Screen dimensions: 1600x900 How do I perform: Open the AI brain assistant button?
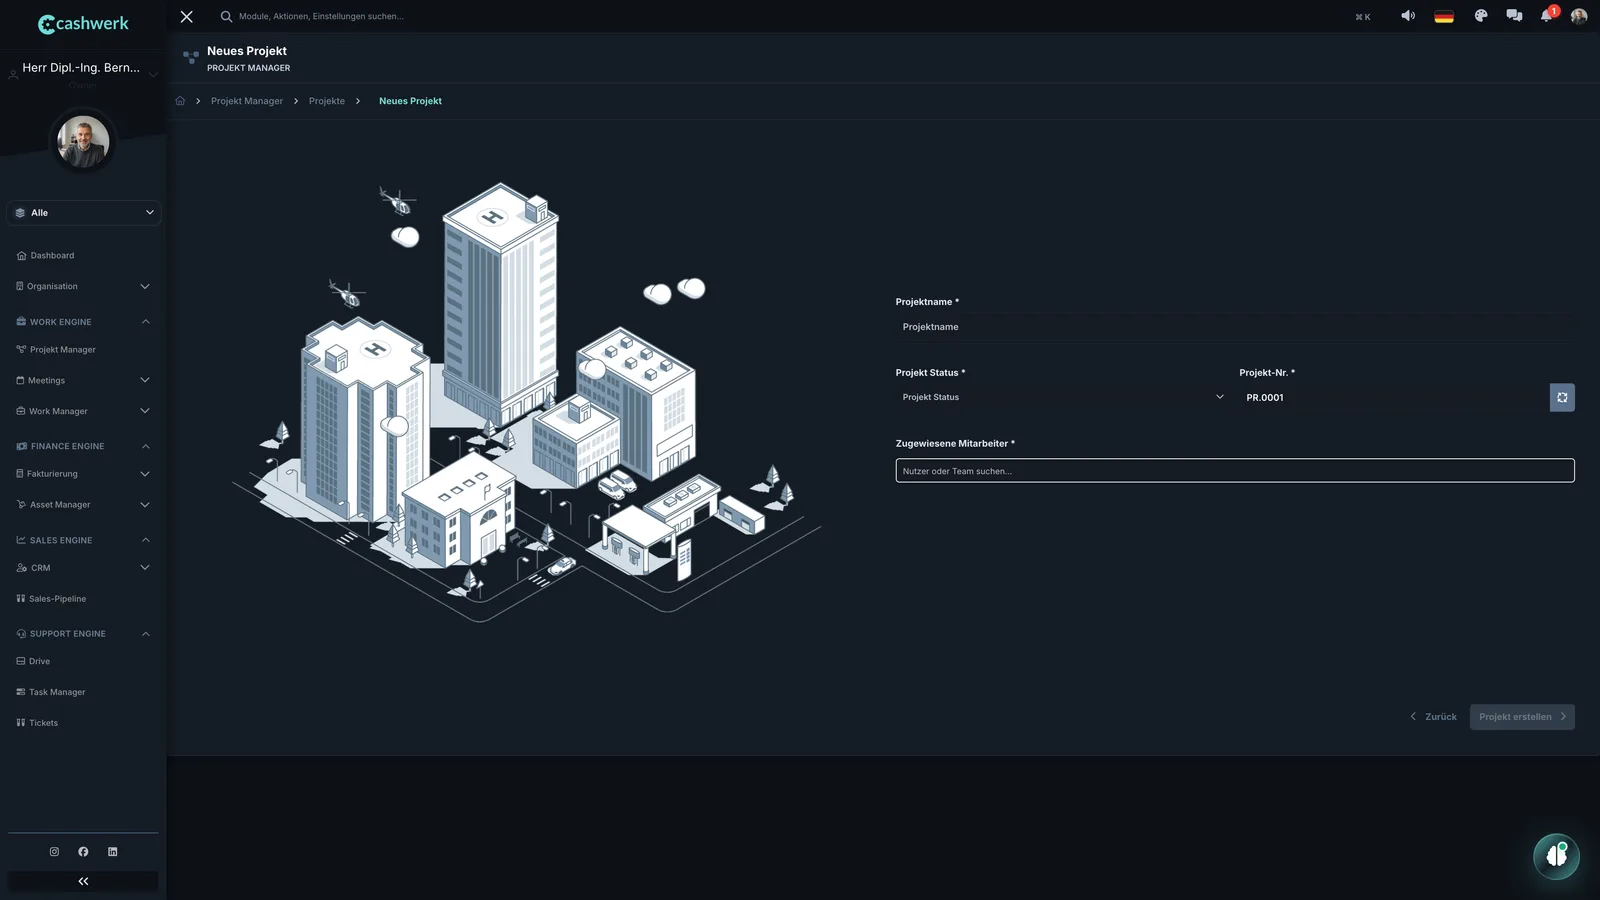pyautogui.click(x=1556, y=856)
